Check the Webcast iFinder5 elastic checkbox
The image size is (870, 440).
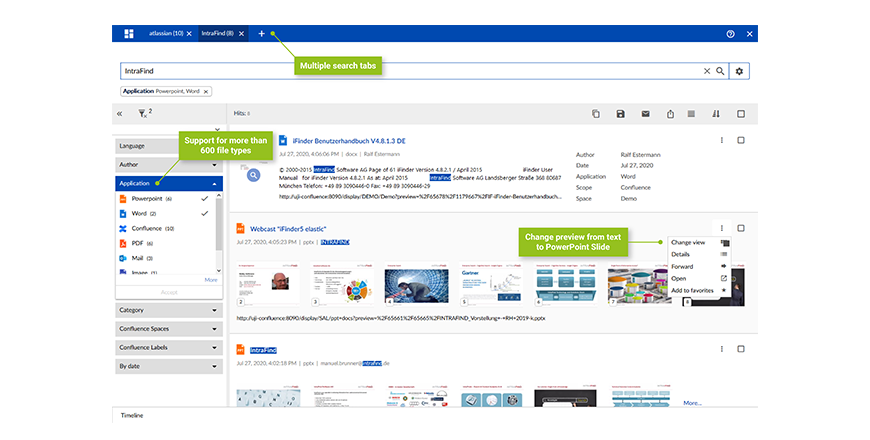[741, 228]
